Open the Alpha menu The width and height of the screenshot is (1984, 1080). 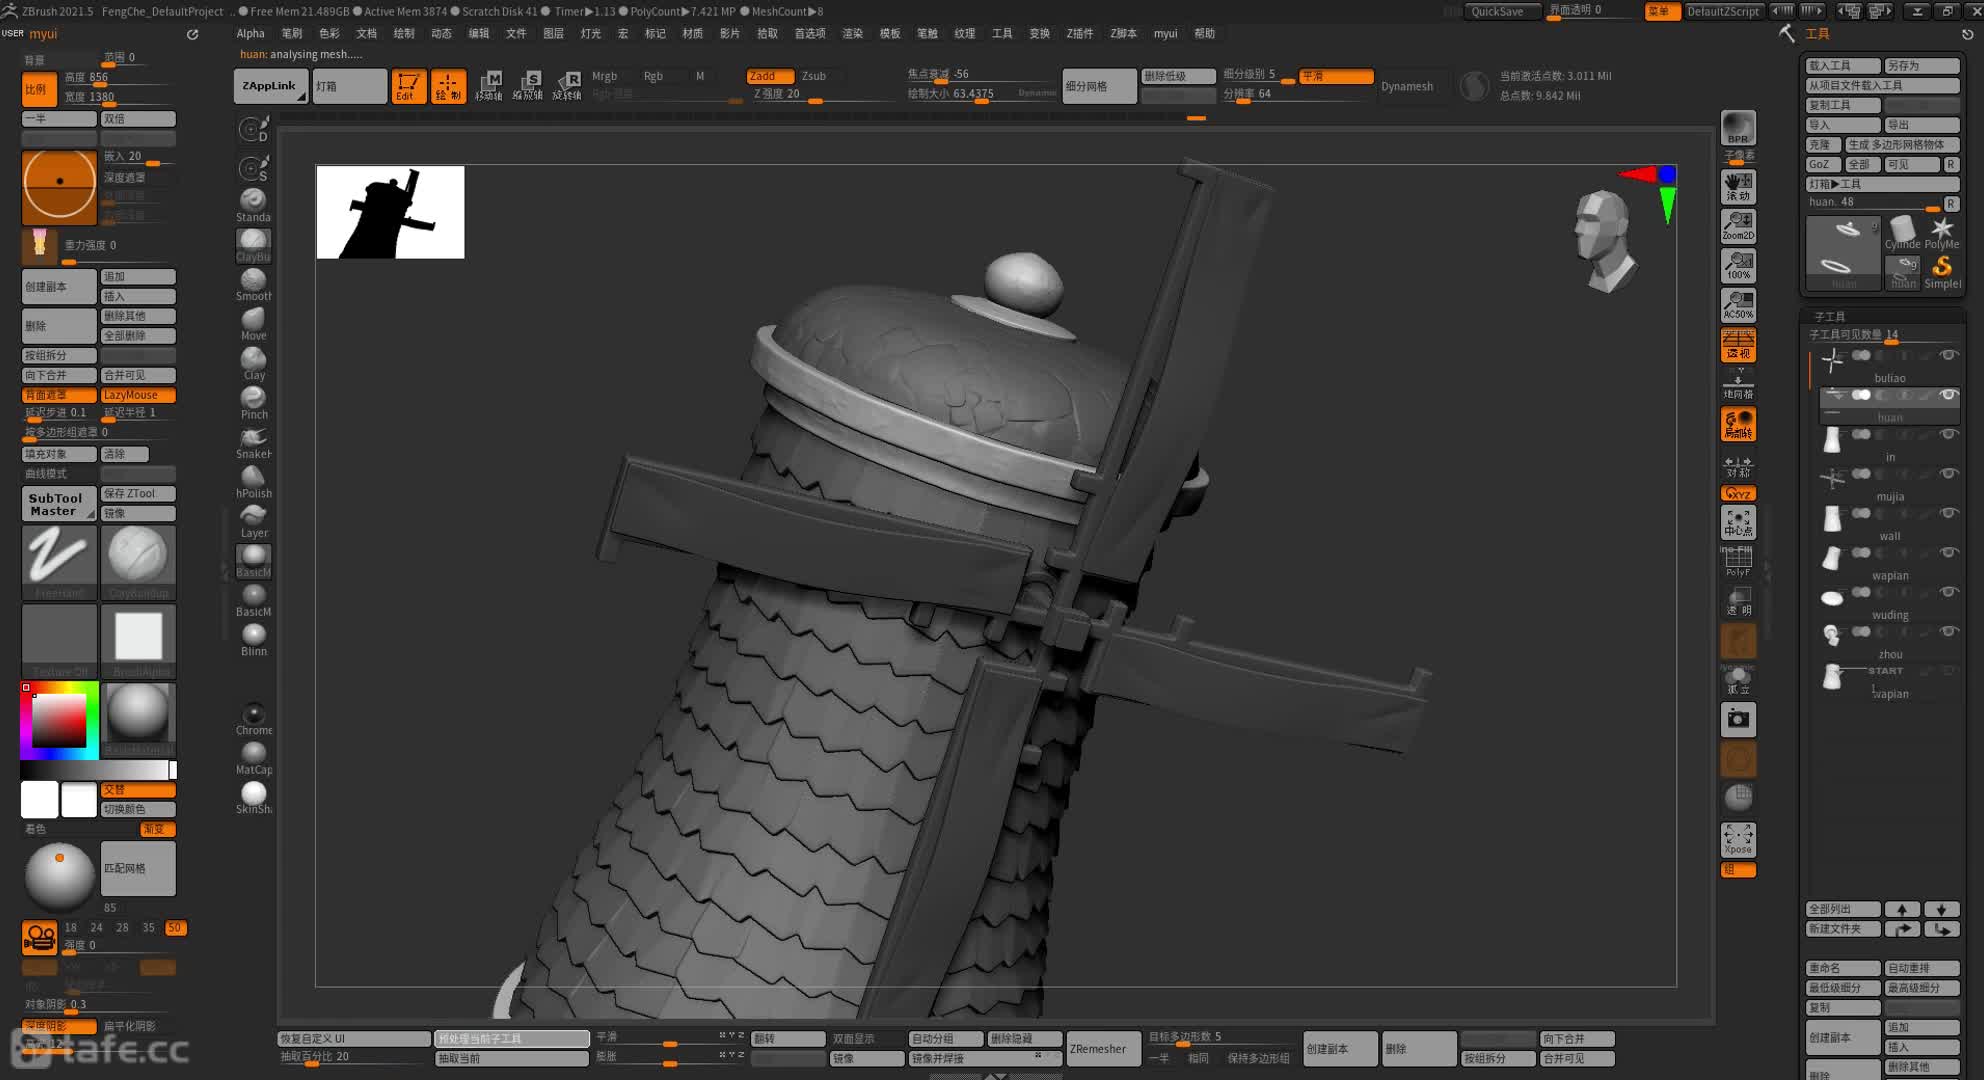(x=250, y=33)
